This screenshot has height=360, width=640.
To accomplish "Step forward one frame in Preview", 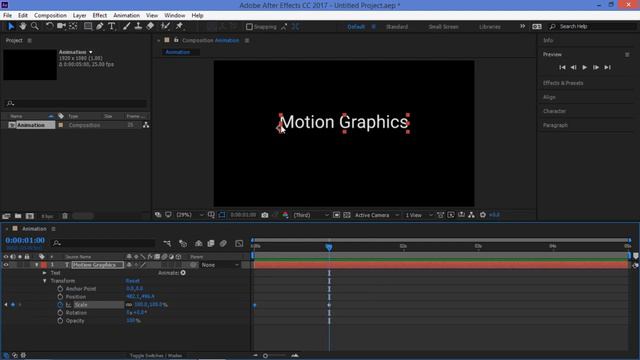I will tap(596, 67).
